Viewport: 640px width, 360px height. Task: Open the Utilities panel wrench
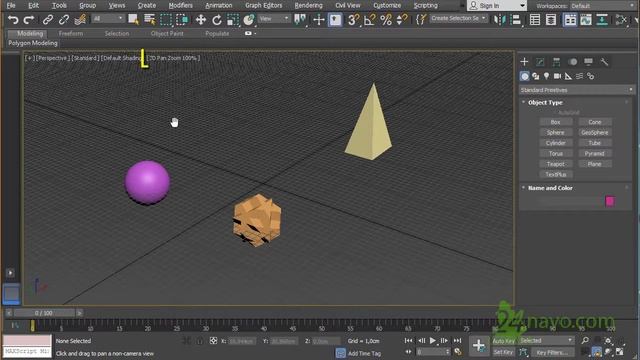click(x=604, y=62)
